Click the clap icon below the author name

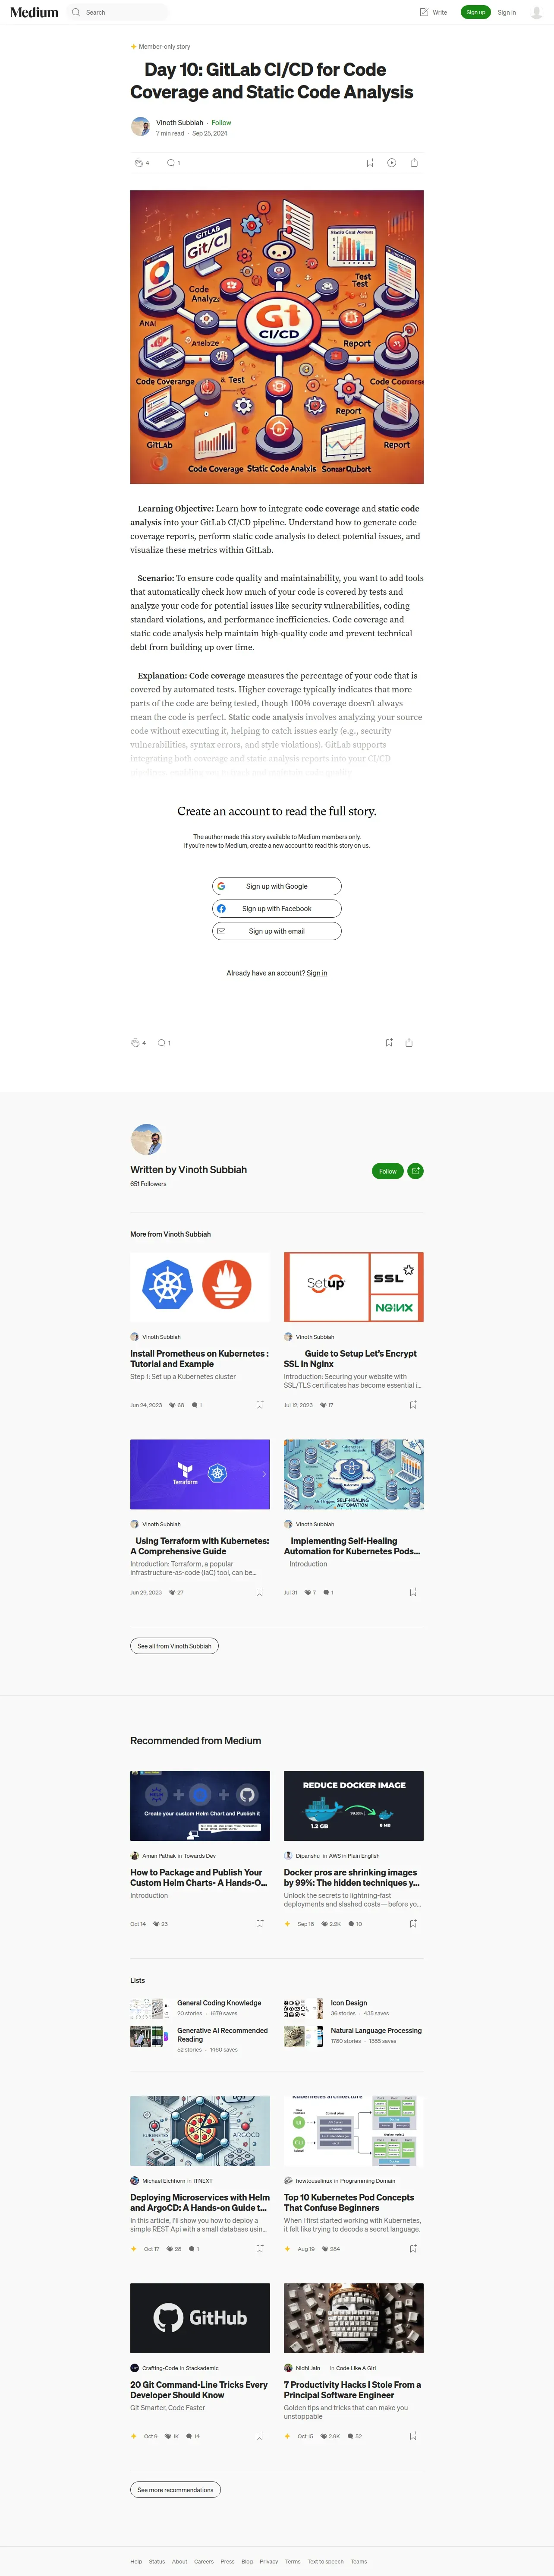[x=138, y=162]
